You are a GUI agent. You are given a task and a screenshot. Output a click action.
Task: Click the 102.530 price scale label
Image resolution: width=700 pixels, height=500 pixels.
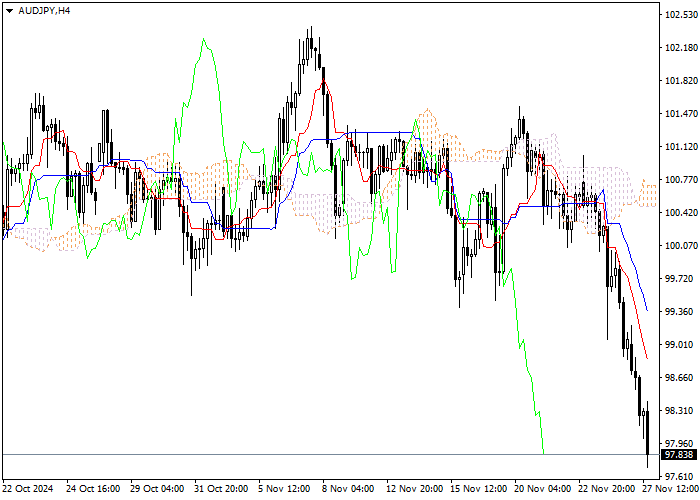[x=681, y=15]
